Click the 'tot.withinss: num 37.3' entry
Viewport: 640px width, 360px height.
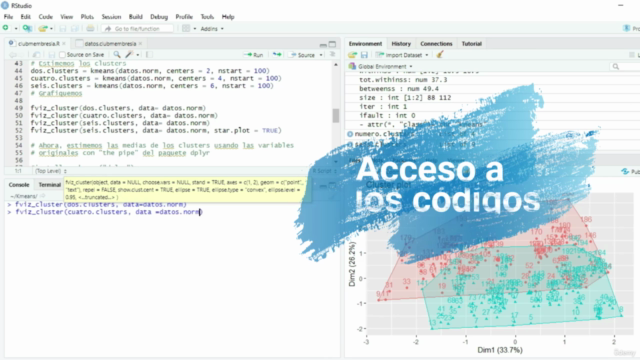[403, 80]
